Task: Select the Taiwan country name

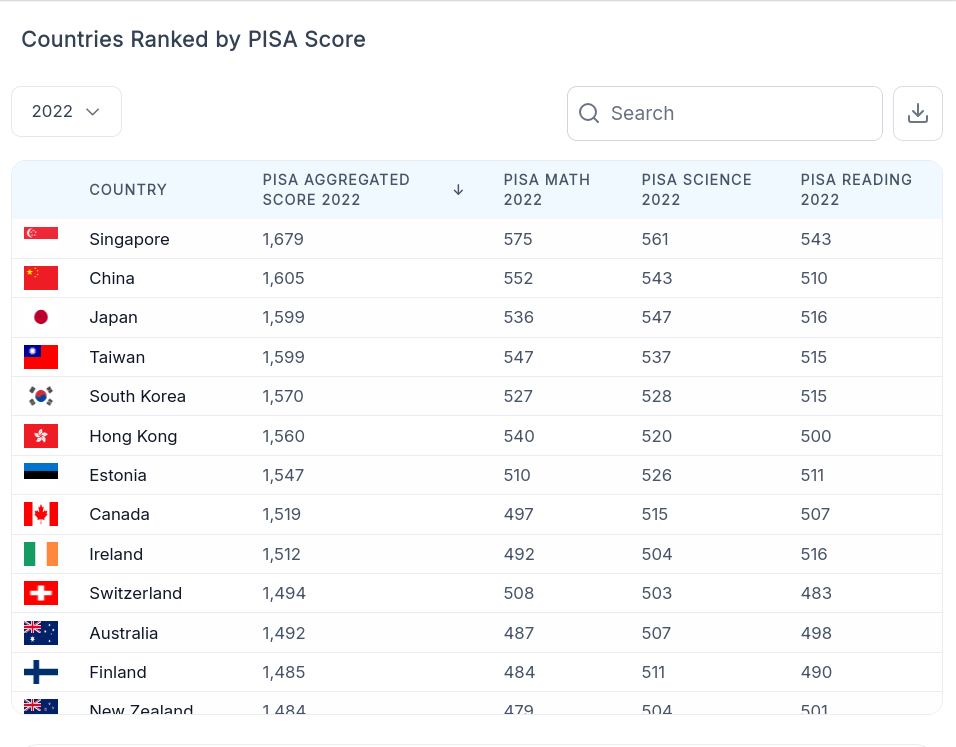Action: tap(117, 357)
